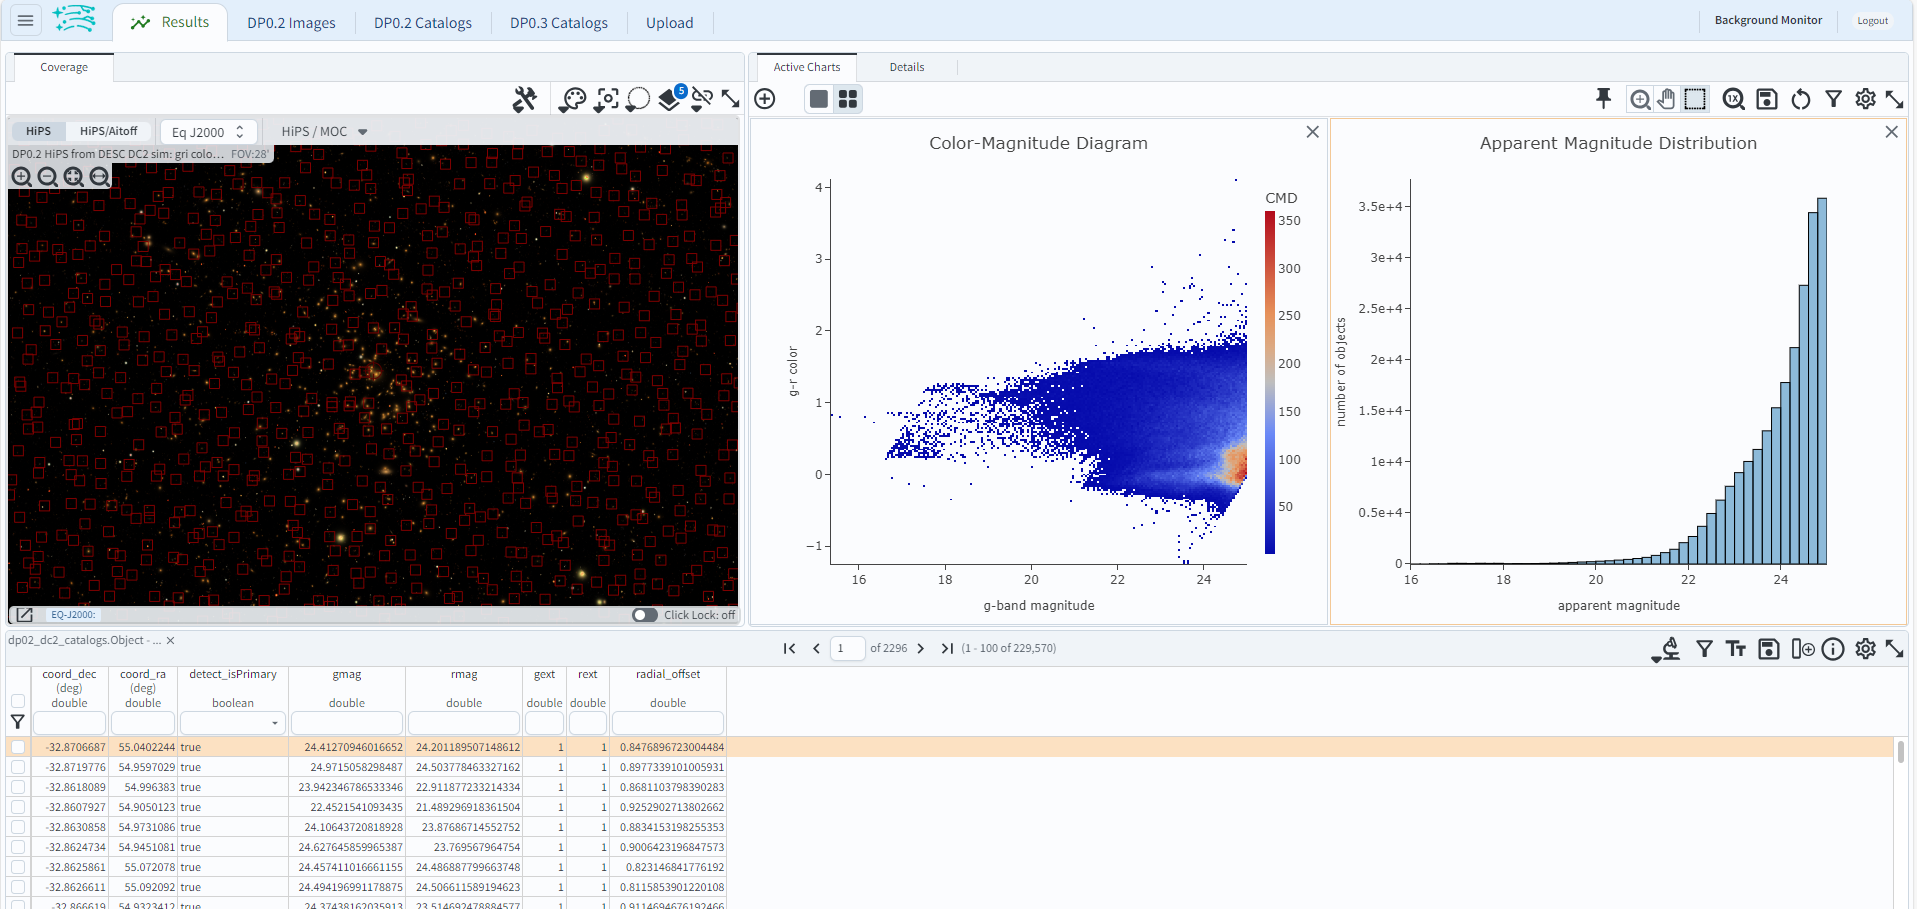Open the WCS match/lock dropdown

tap(702, 99)
